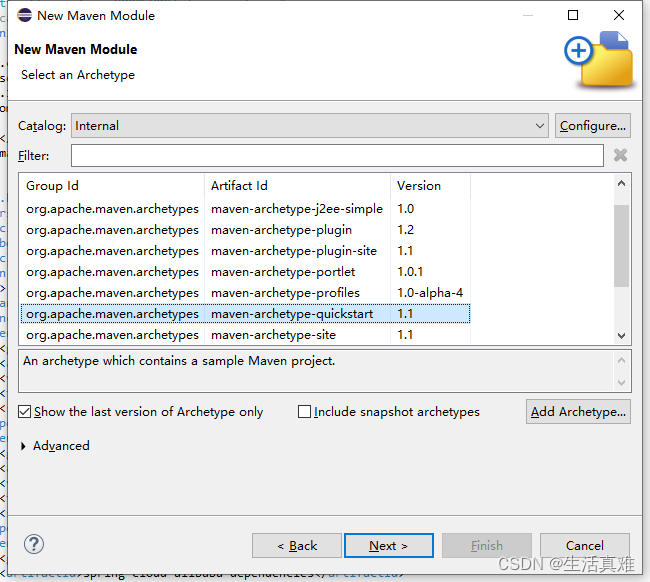
Task: Click the description box scroll up arrow
Action: click(621, 360)
